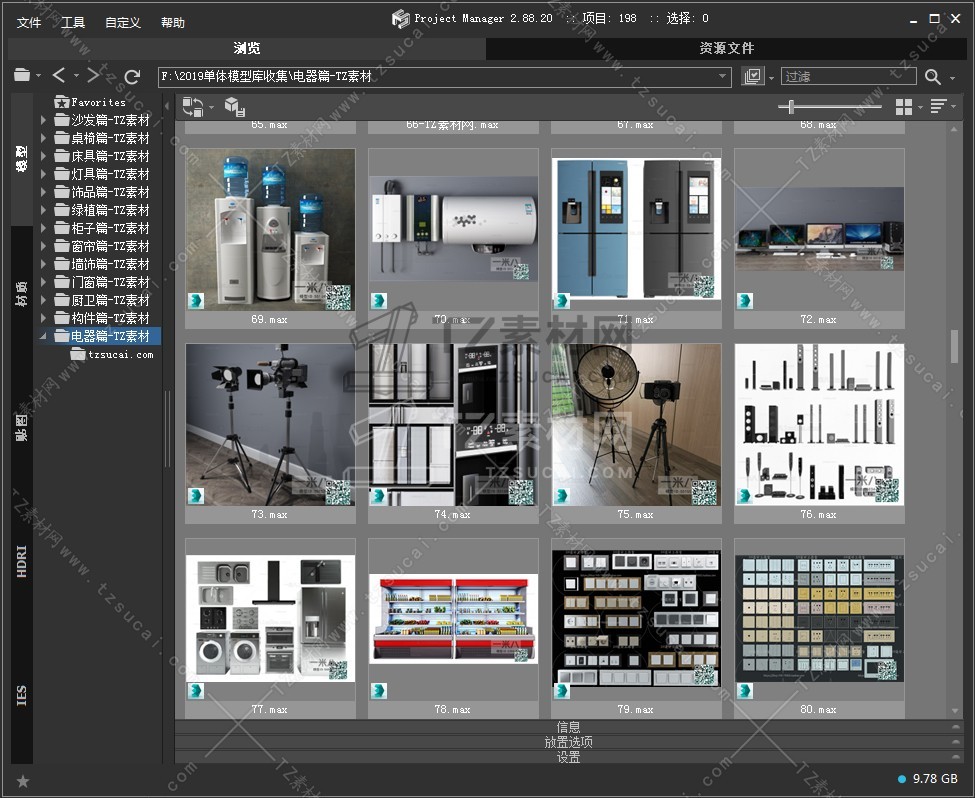
Task: Click the thumbnail grid view icon
Action: click(x=904, y=107)
